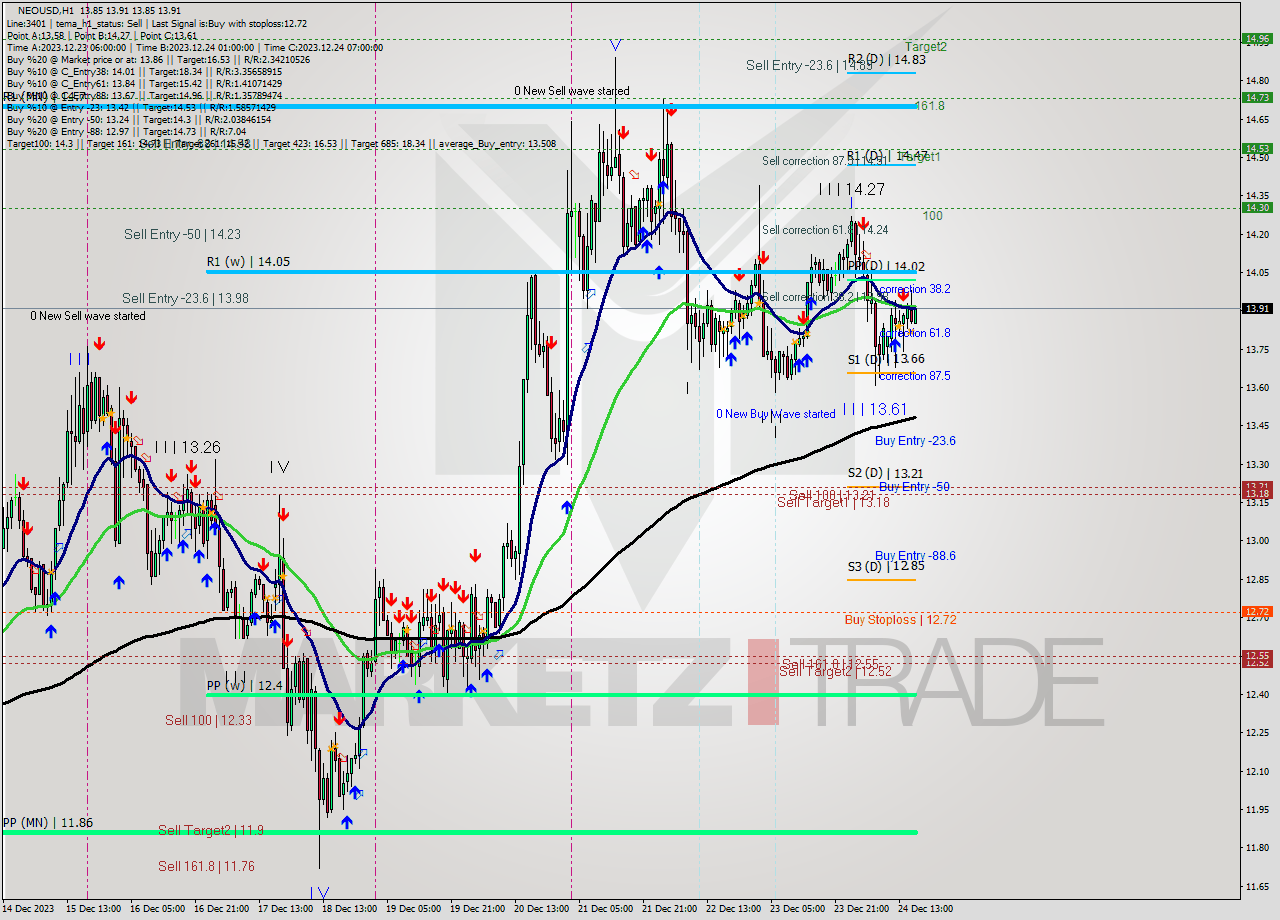Select the 'R1 (w) | 14.05' resistance label

click(248, 261)
